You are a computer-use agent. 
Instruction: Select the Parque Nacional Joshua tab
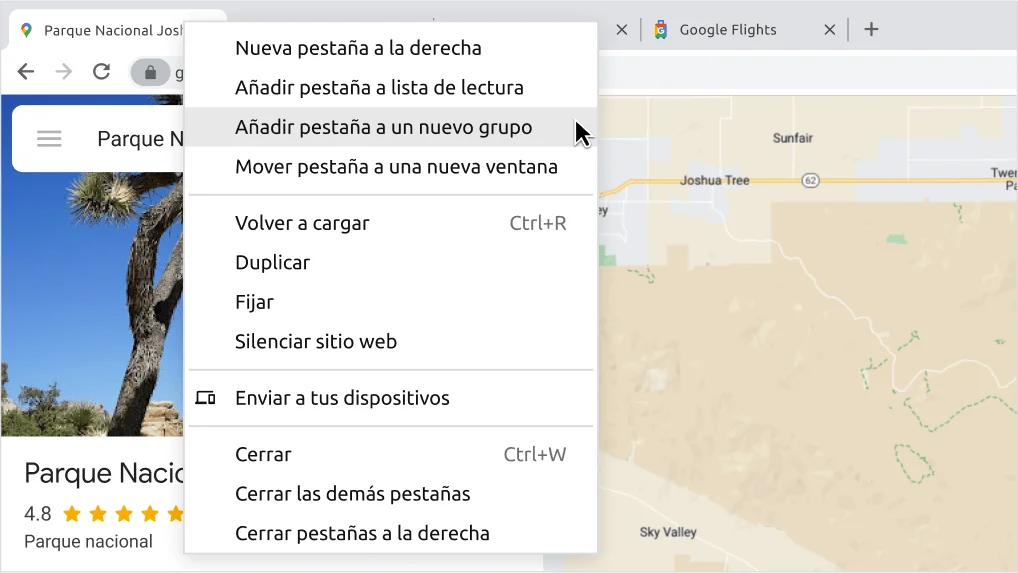pyautogui.click(x=113, y=30)
